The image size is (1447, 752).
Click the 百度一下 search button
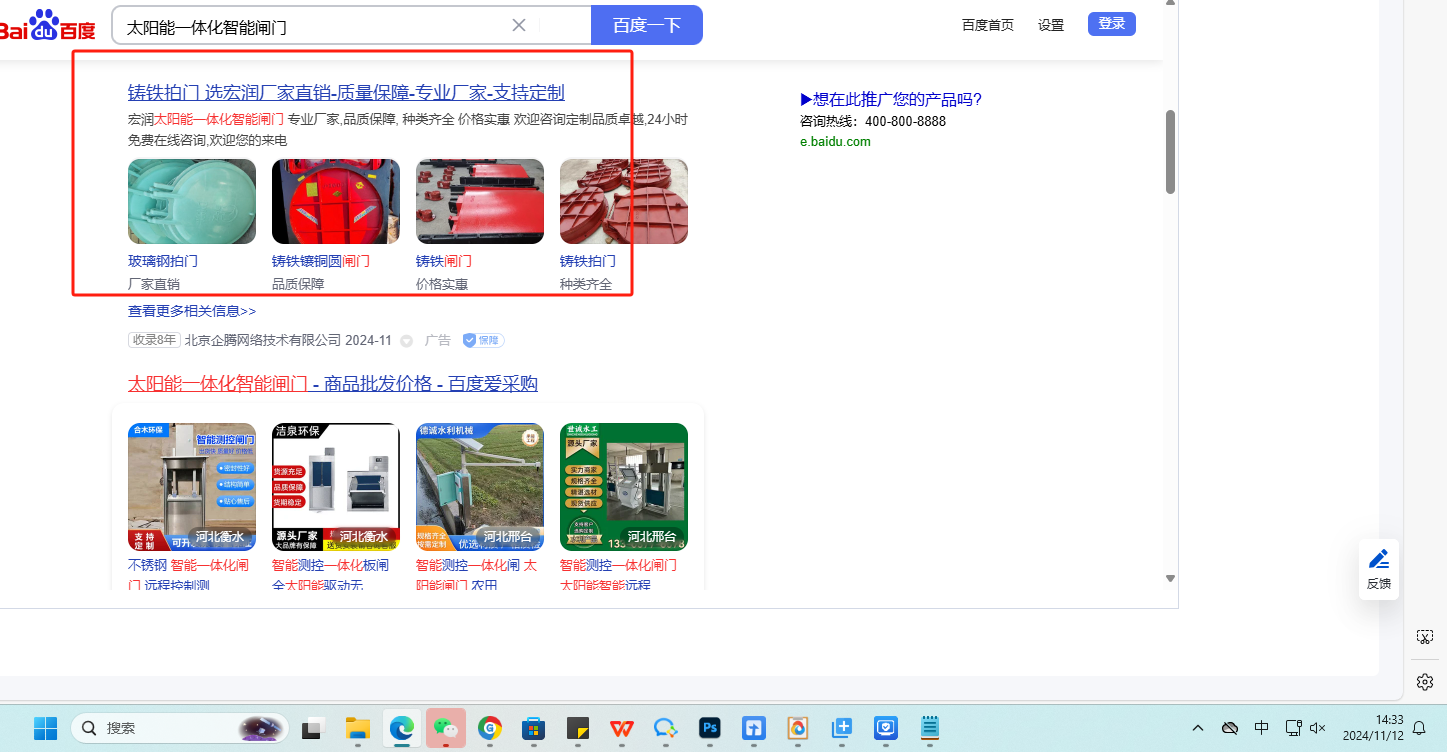[x=647, y=25]
